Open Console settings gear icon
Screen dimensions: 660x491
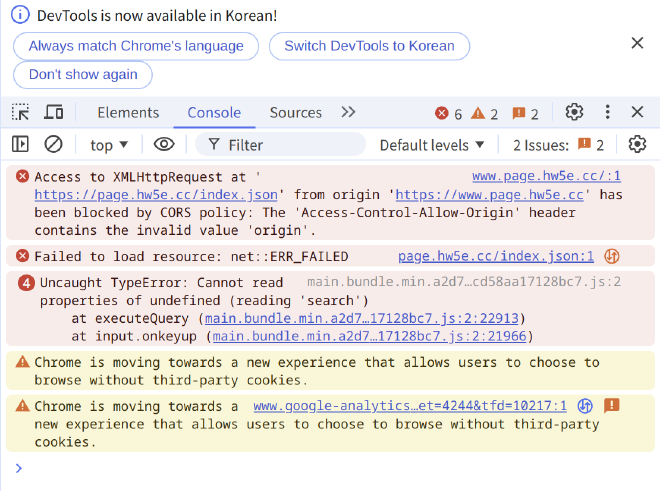637,145
